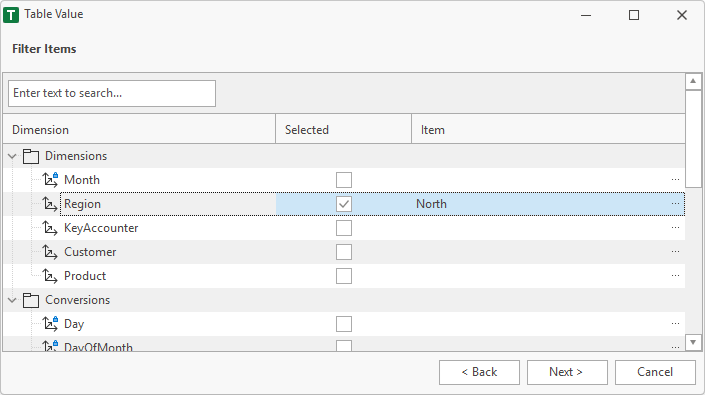
Task: Open the ellipsis for the Product row
Action: 675,276
